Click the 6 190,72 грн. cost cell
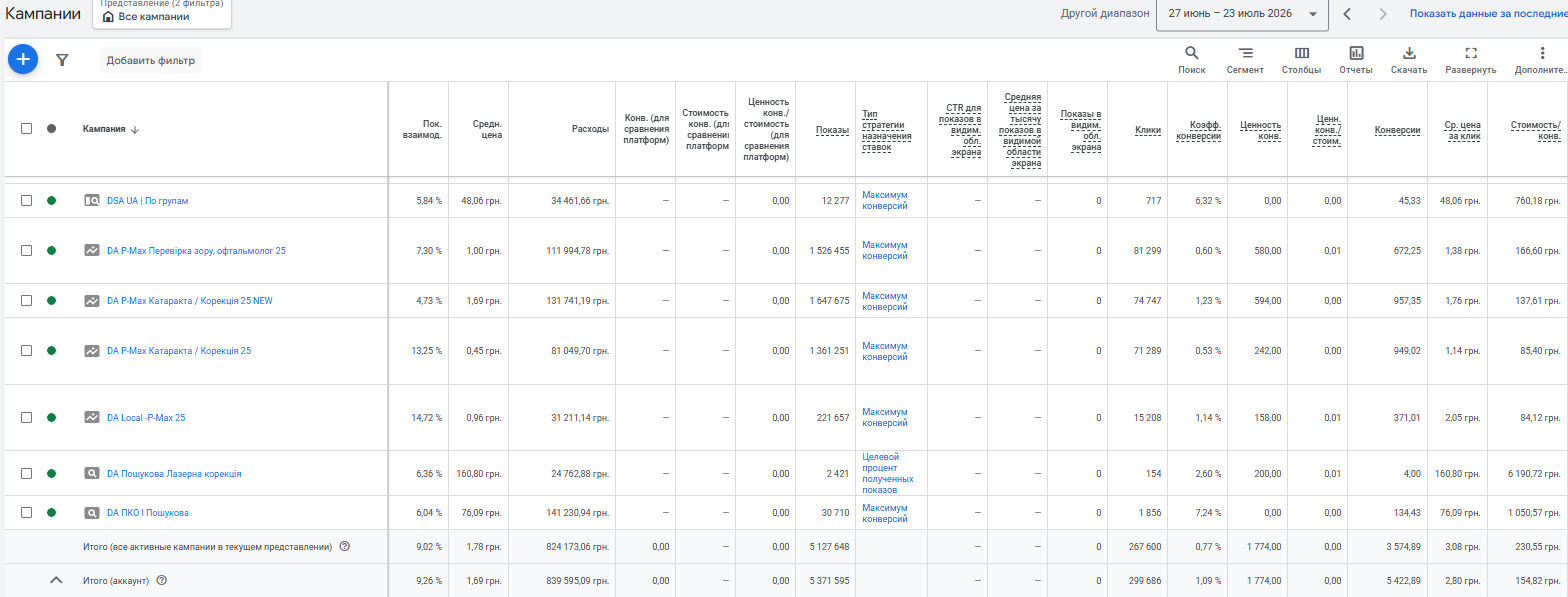The image size is (1568, 597). (x=1532, y=473)
